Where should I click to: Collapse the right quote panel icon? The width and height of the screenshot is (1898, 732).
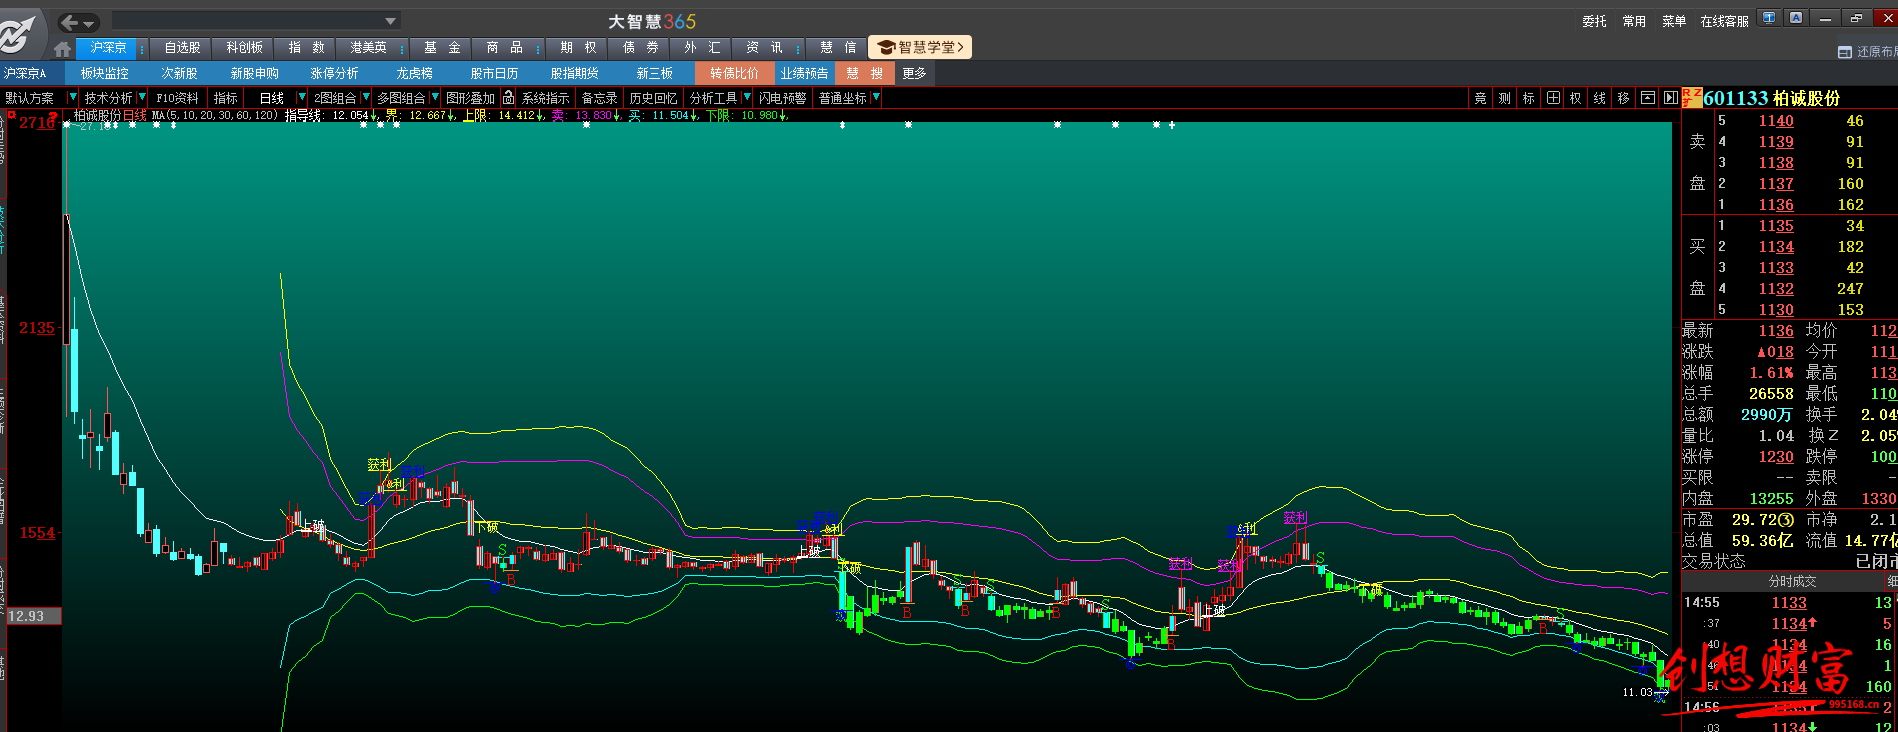pos(1671,98)
